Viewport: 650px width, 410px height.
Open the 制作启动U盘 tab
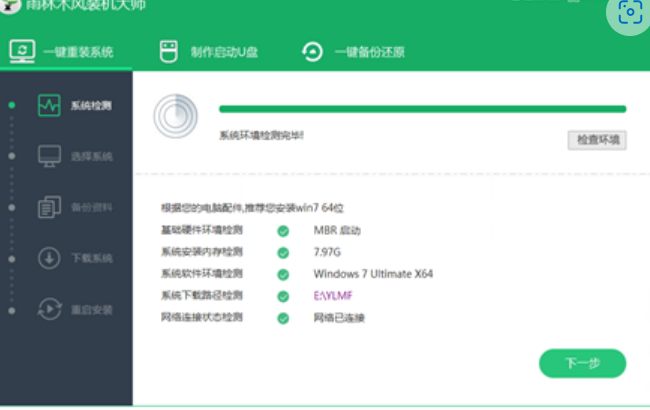(224, 52)
